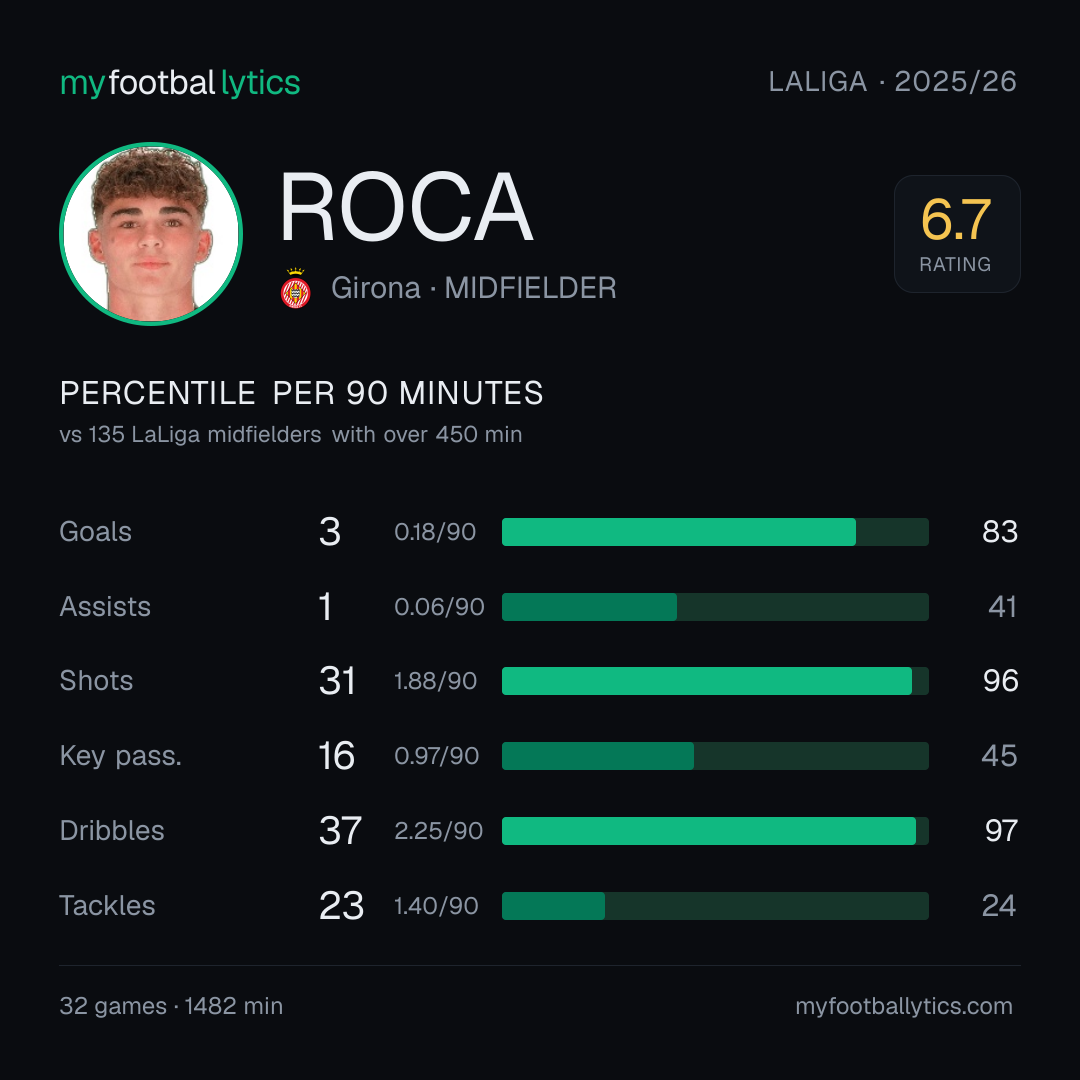
Task: Select the LALIGA · 2025/26 season label
Action: click(893, 82)
